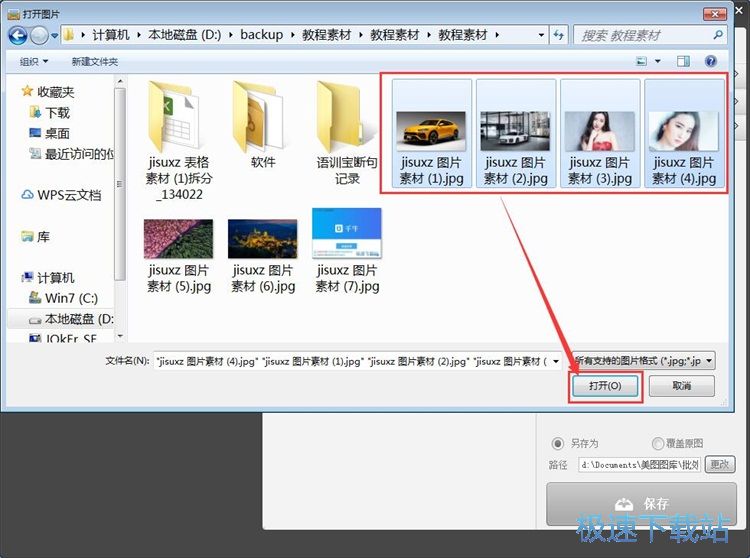Select 下载 in the favorites list
Screen dimensions: 750x558
(x=50, y=112)
